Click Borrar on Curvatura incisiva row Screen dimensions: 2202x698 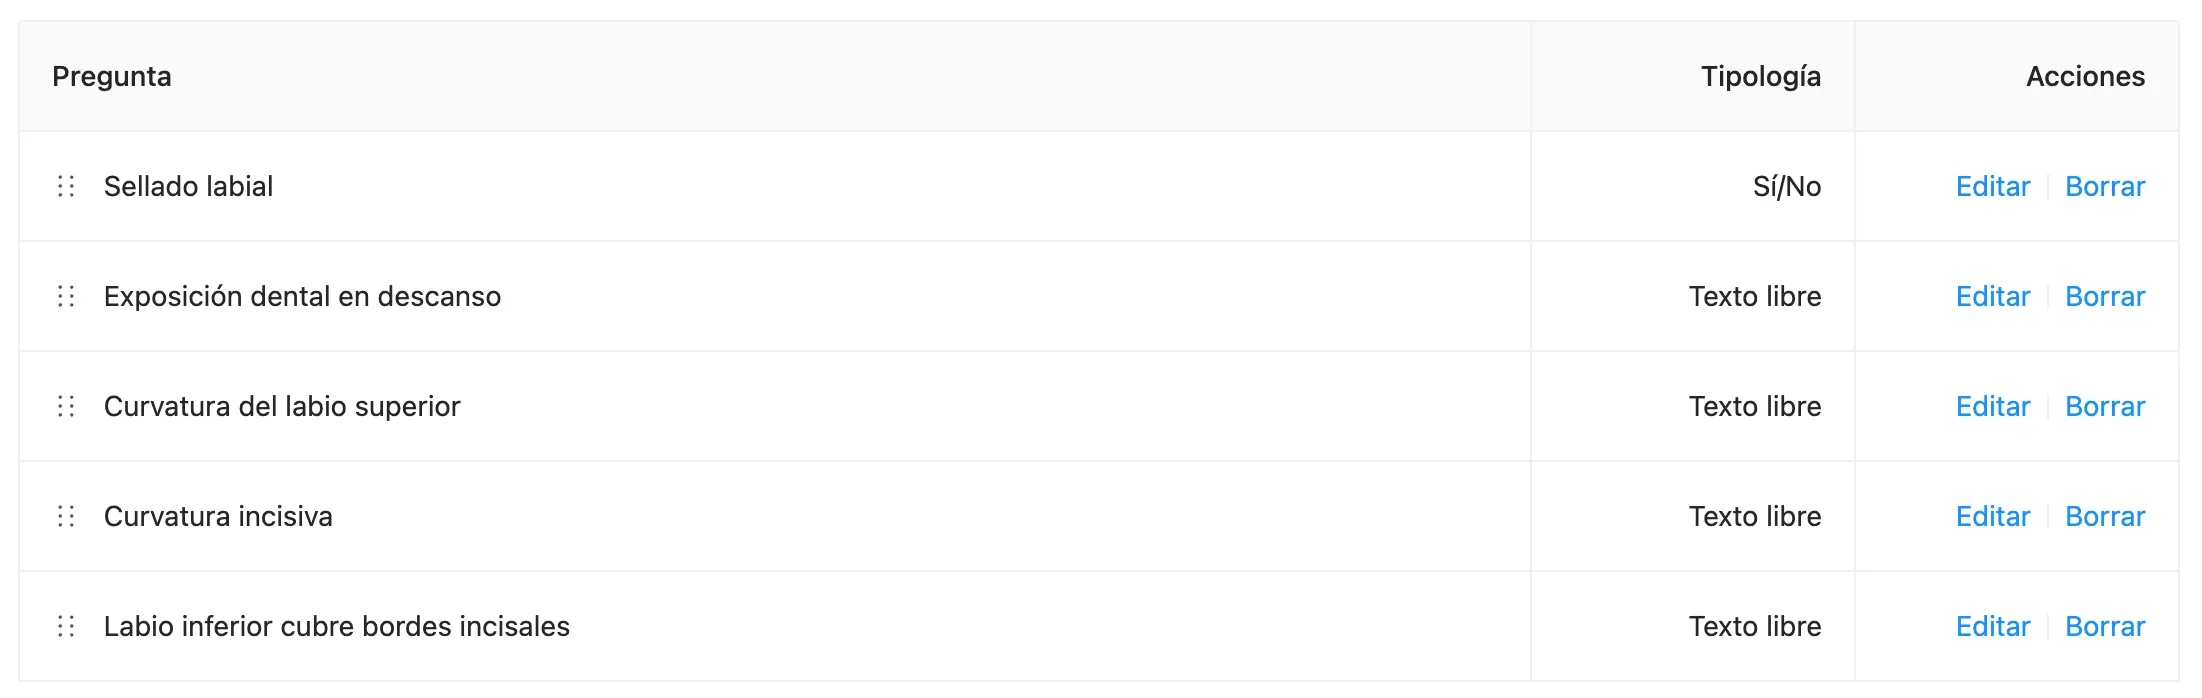(2105, 516)
